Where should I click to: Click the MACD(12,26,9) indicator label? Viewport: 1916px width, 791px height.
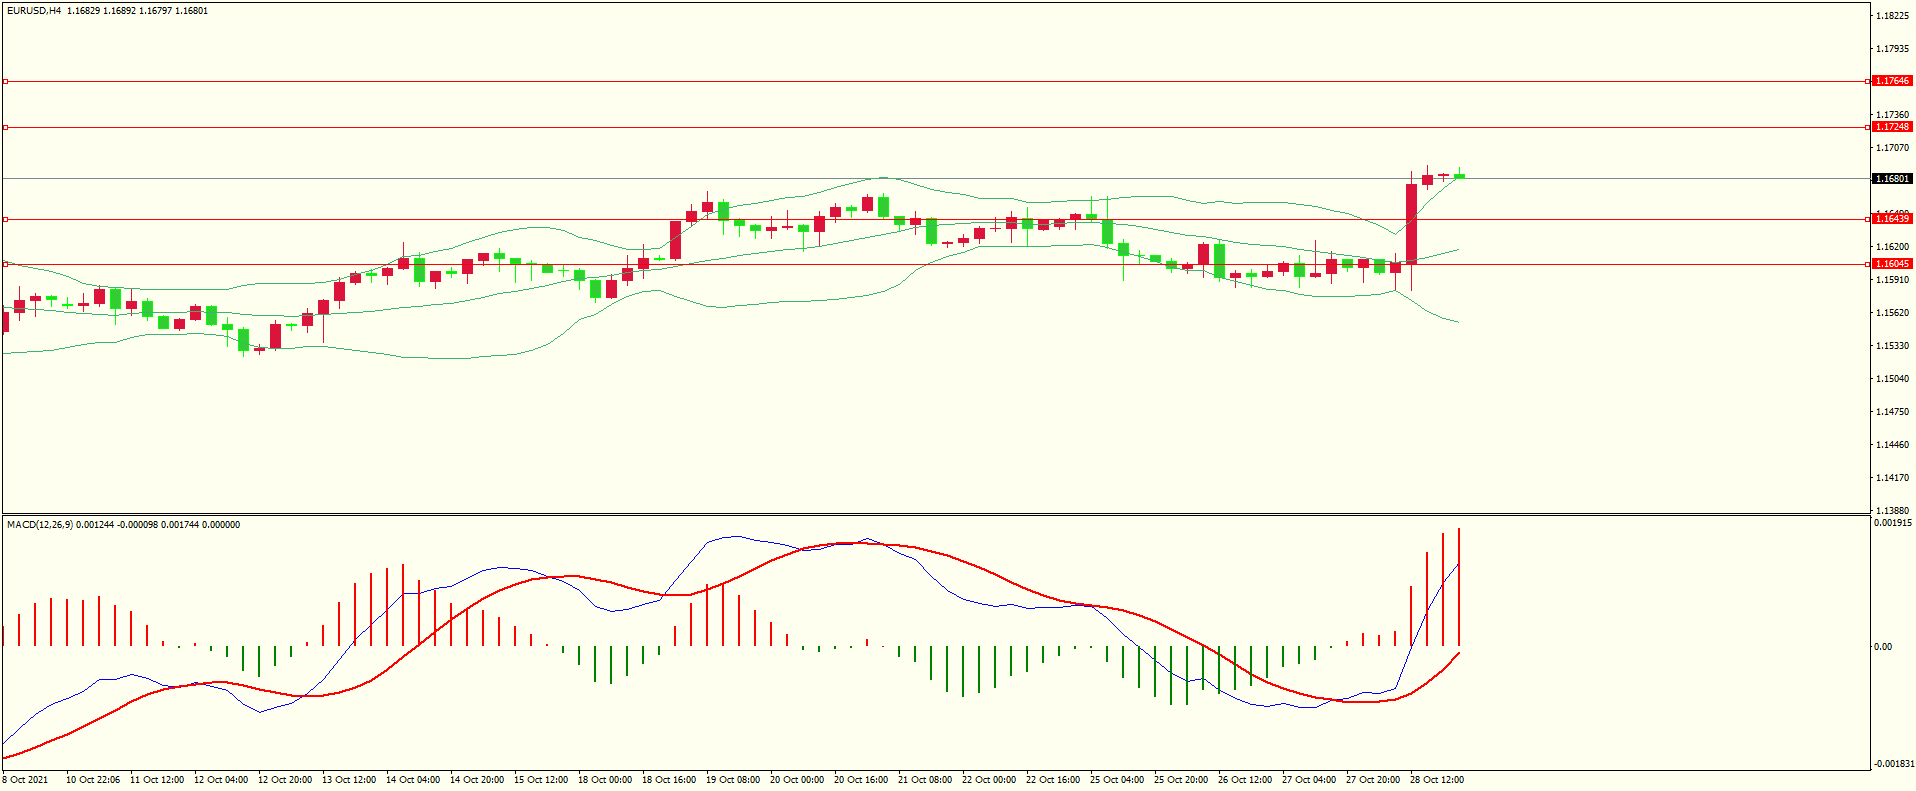(39, 525)
